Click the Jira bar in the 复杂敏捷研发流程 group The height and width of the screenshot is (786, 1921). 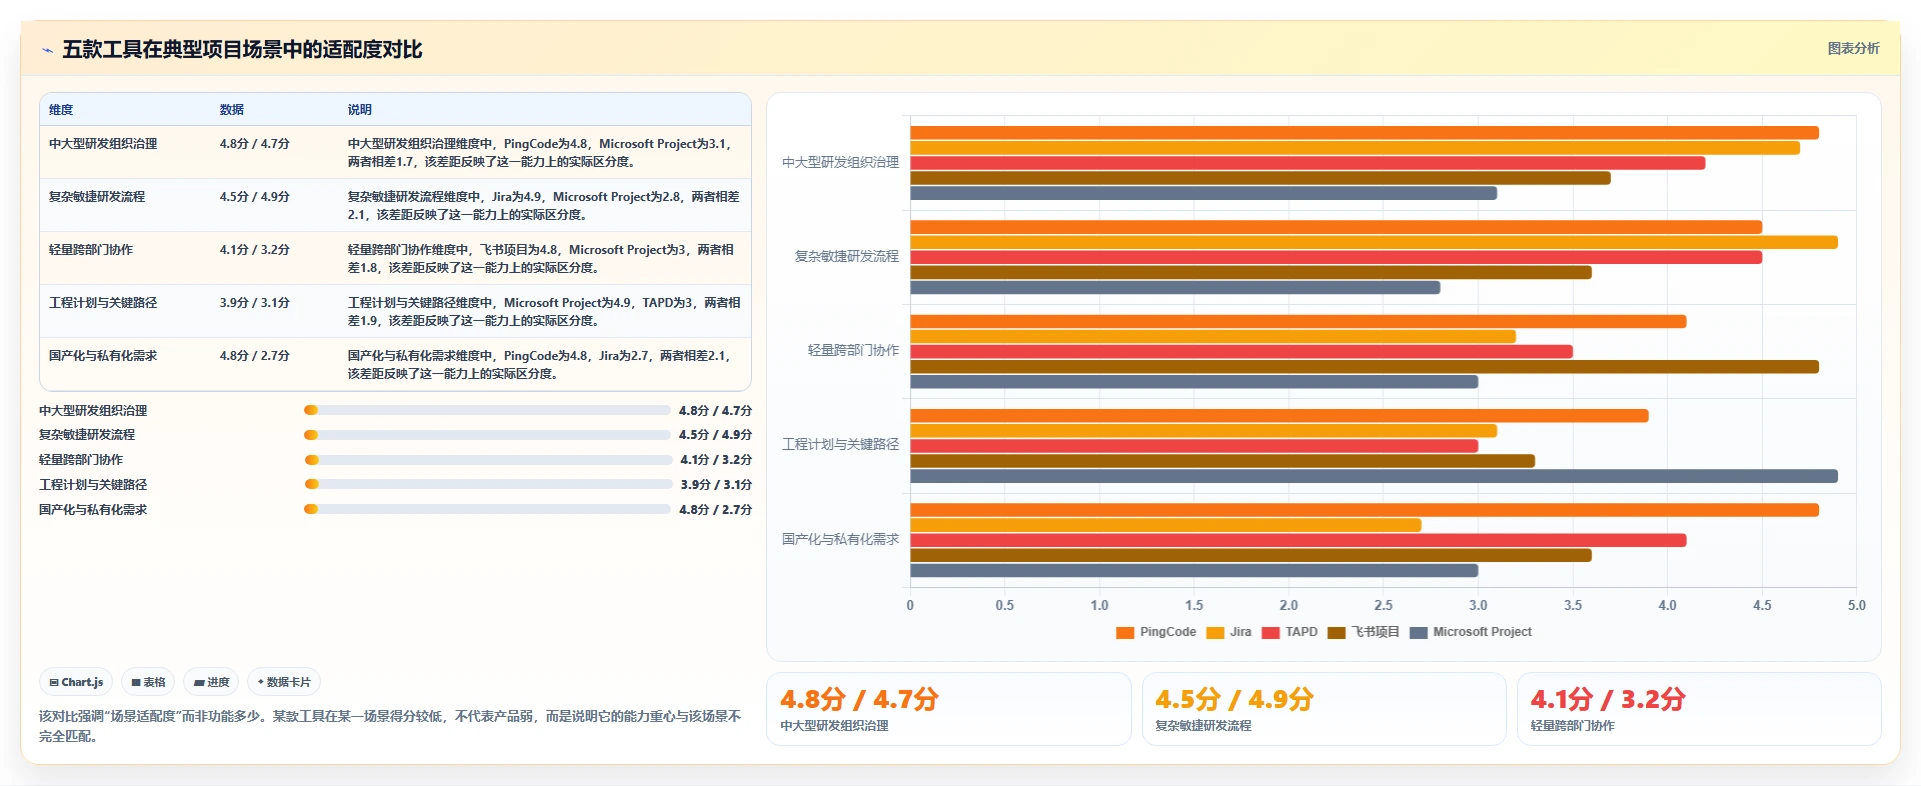point(1374,242)
